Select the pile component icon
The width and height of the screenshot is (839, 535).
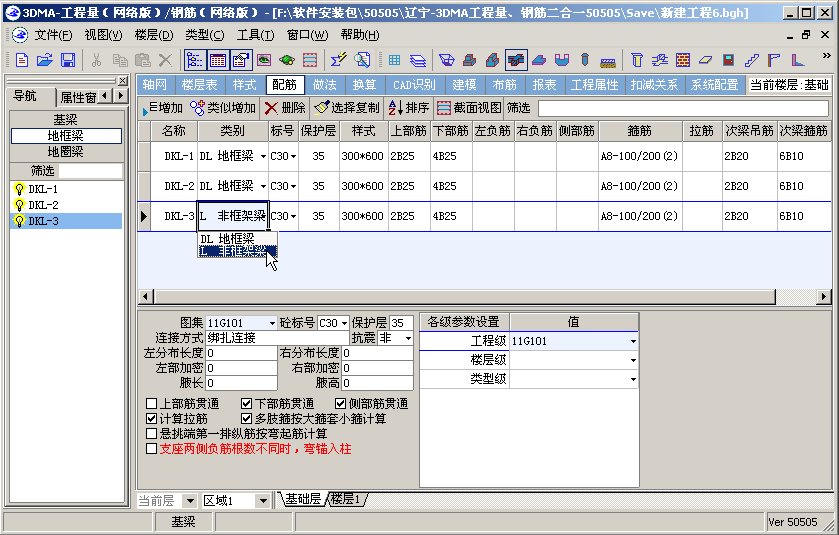click(585, 60)
